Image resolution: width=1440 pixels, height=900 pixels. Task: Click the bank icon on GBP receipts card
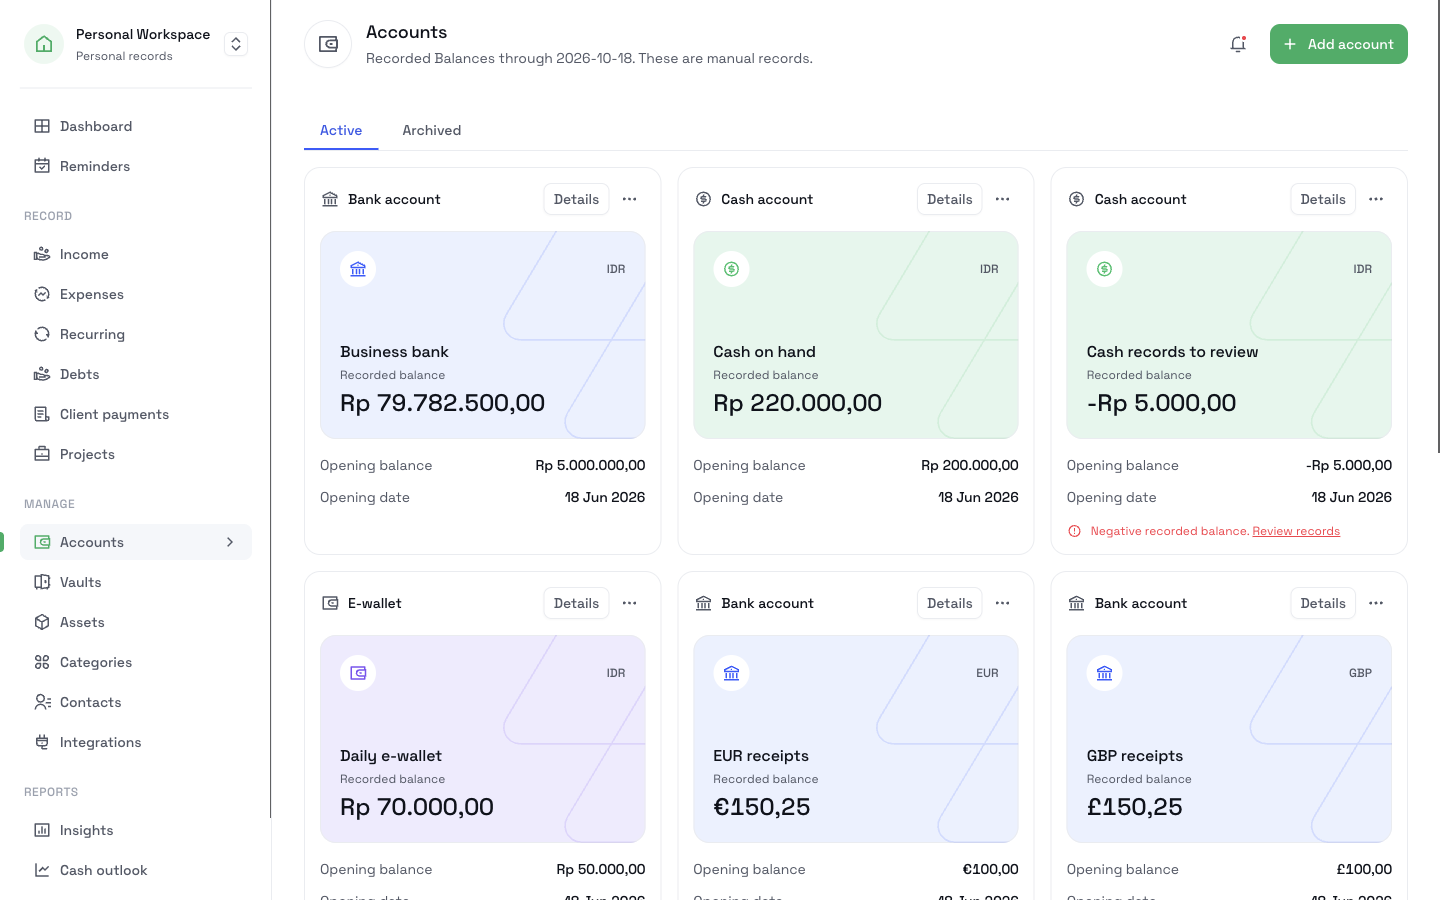point(1105,673)
